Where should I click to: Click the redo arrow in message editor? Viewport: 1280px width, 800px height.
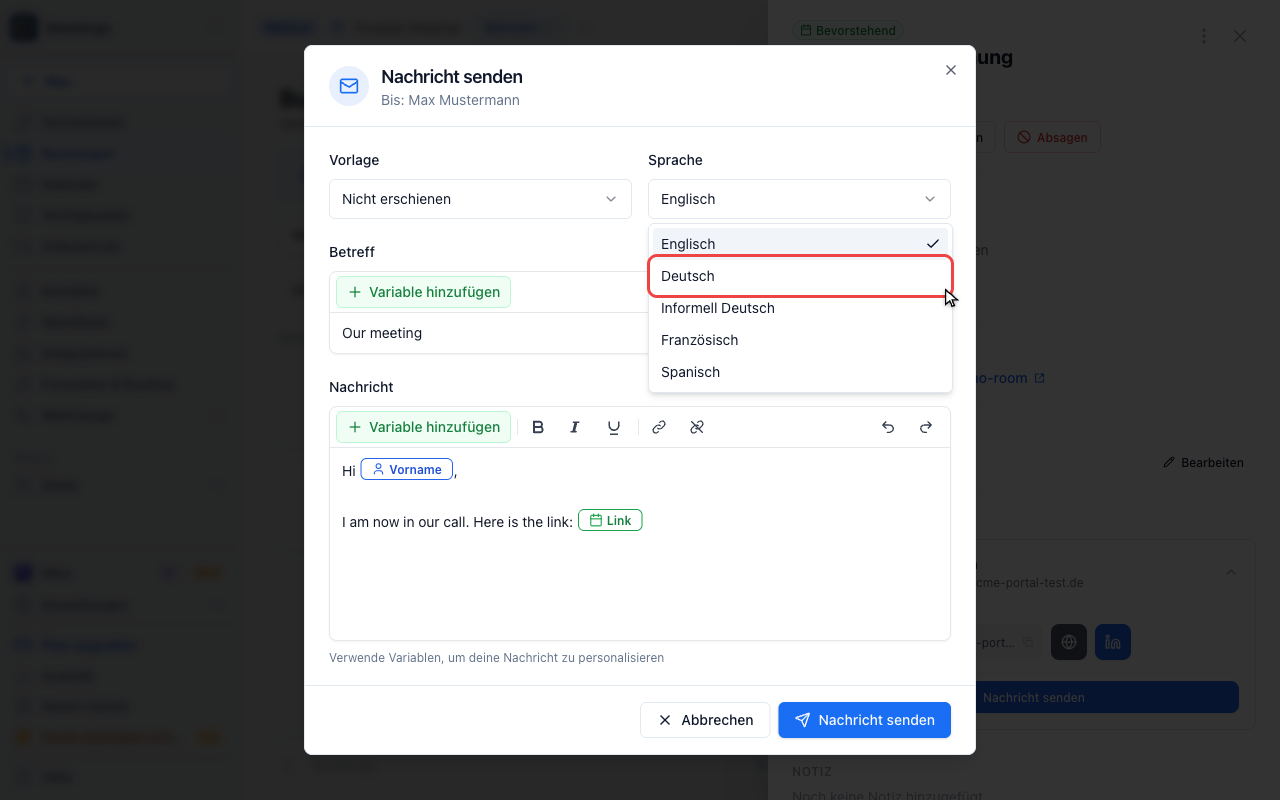point(926,427)
